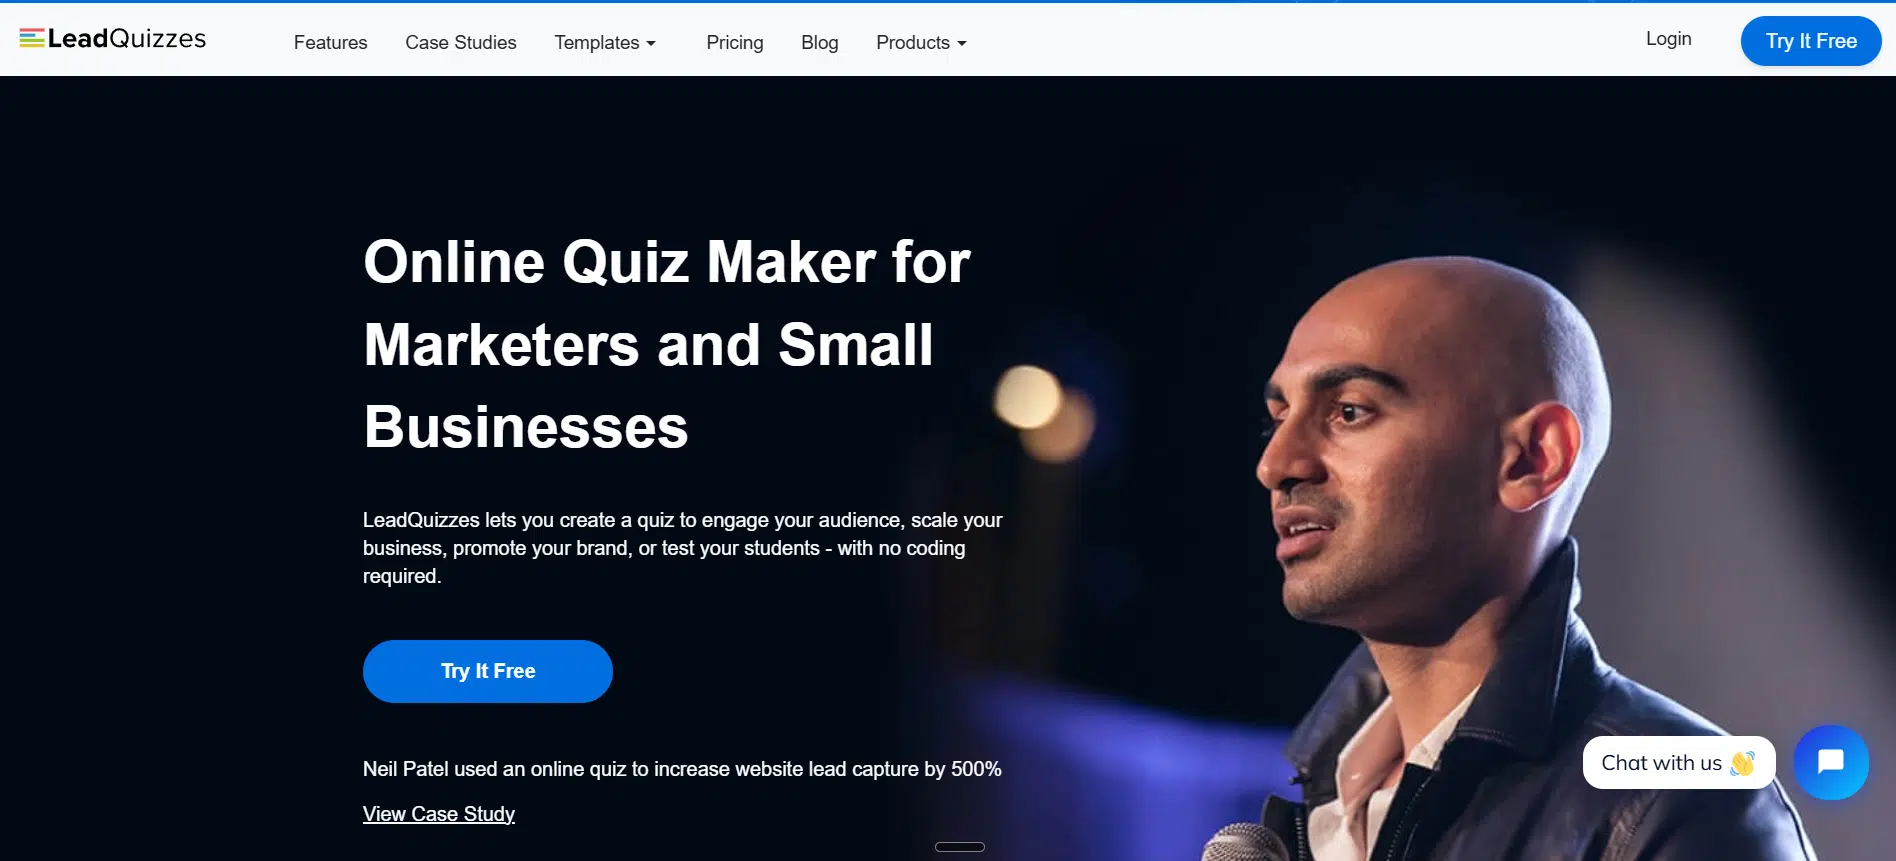Viewport: 1896px width, 861px height.
Task: Navigate to the Pricing page
Action: pos(735,43)
